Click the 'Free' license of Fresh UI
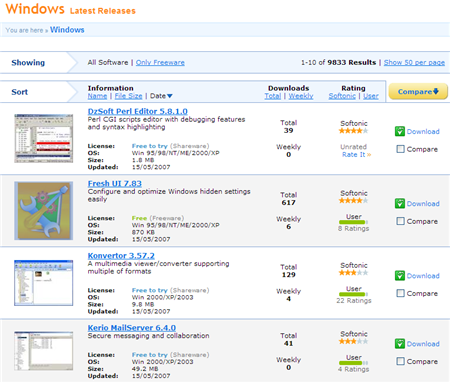450x382 pixels. tap(139, 218)
